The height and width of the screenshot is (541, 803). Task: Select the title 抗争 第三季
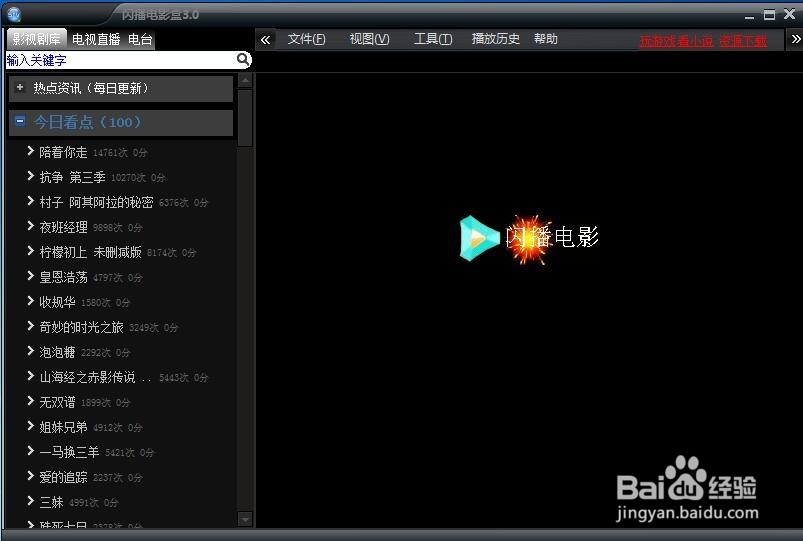click(x=72, y=177)
